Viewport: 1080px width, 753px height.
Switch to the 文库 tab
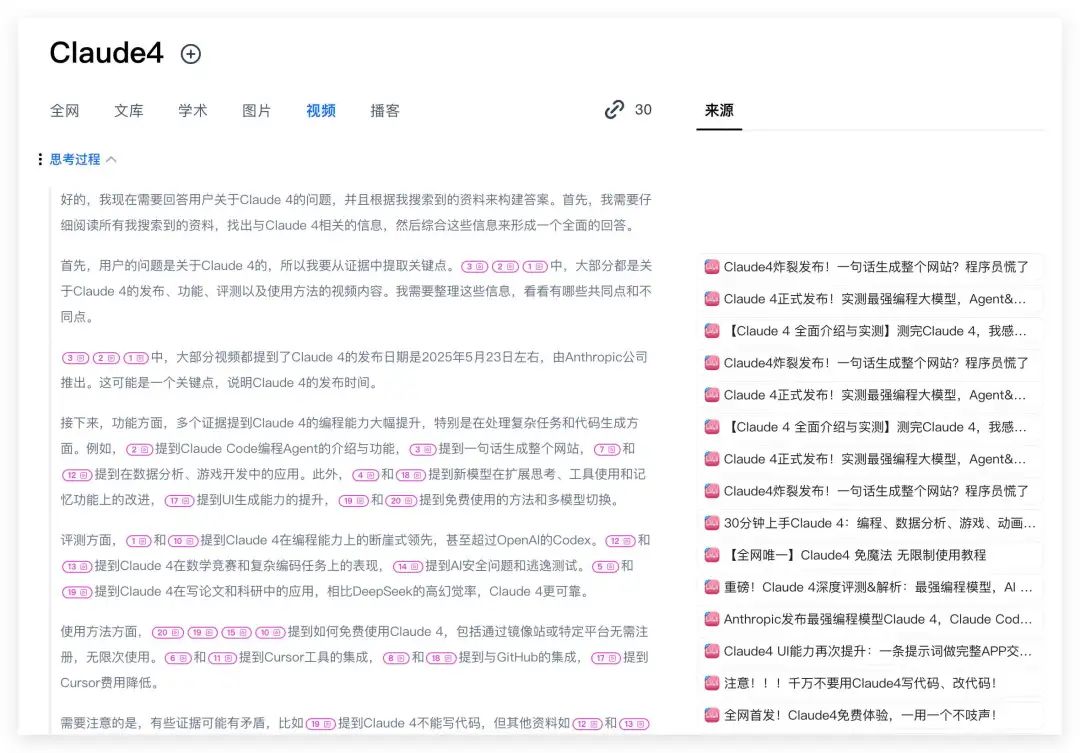click(x=129, y=110)
